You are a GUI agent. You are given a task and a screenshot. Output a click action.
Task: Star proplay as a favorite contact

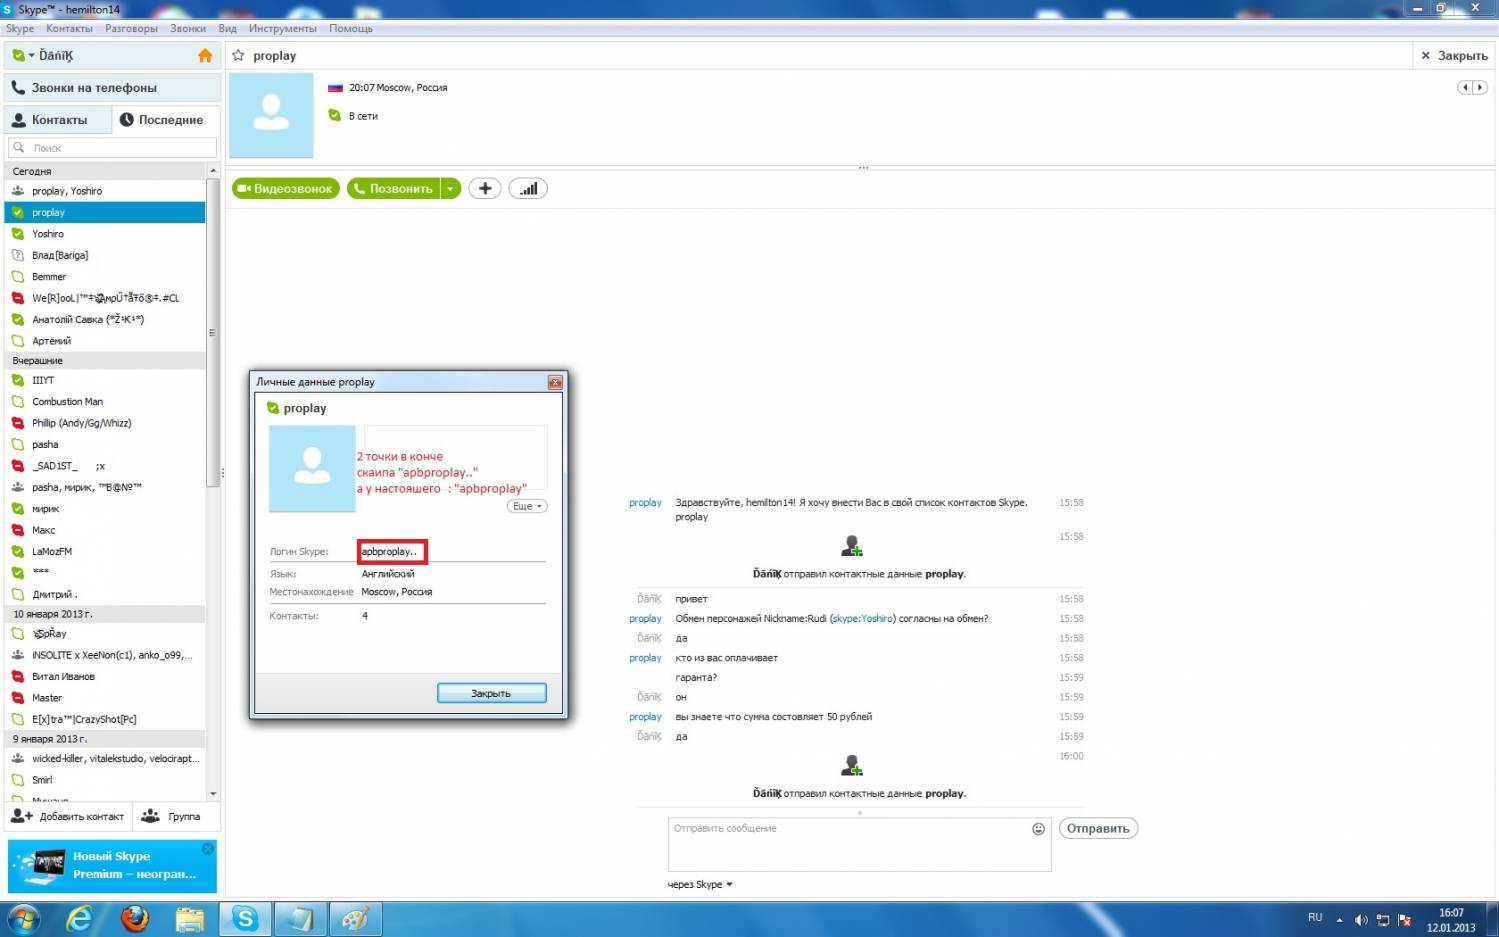point(239,56)
